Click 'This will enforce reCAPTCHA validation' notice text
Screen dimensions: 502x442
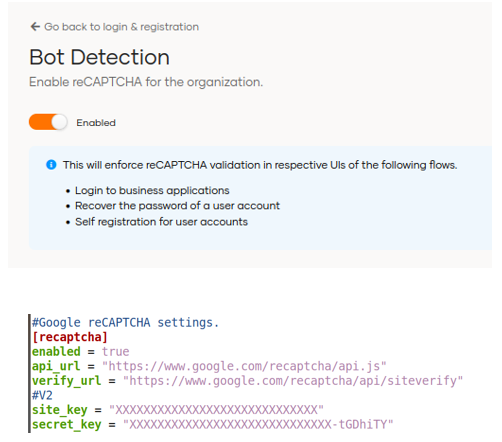tap(260, 165)
